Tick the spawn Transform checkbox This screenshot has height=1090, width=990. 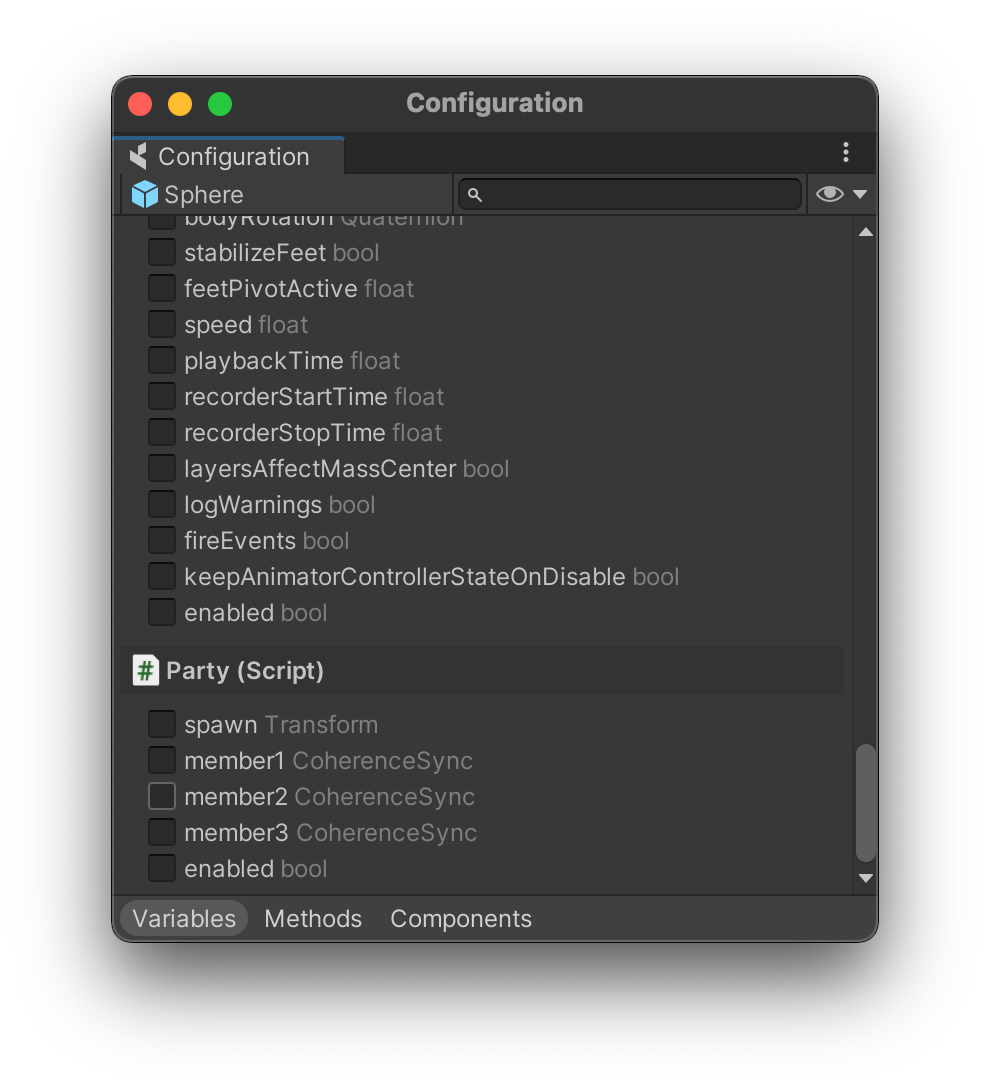point(162,725)
